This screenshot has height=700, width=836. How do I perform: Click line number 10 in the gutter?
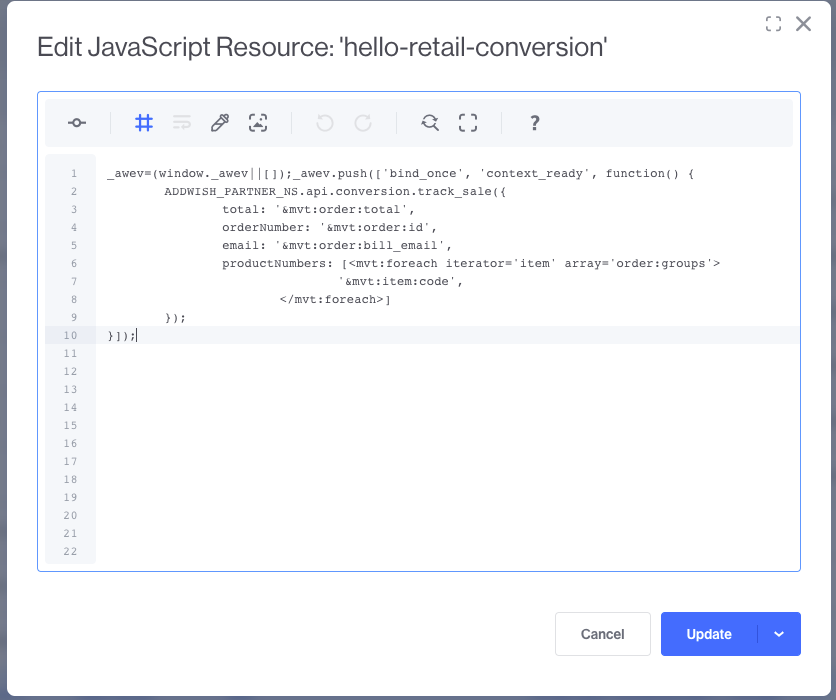click(x=72, y=336)
